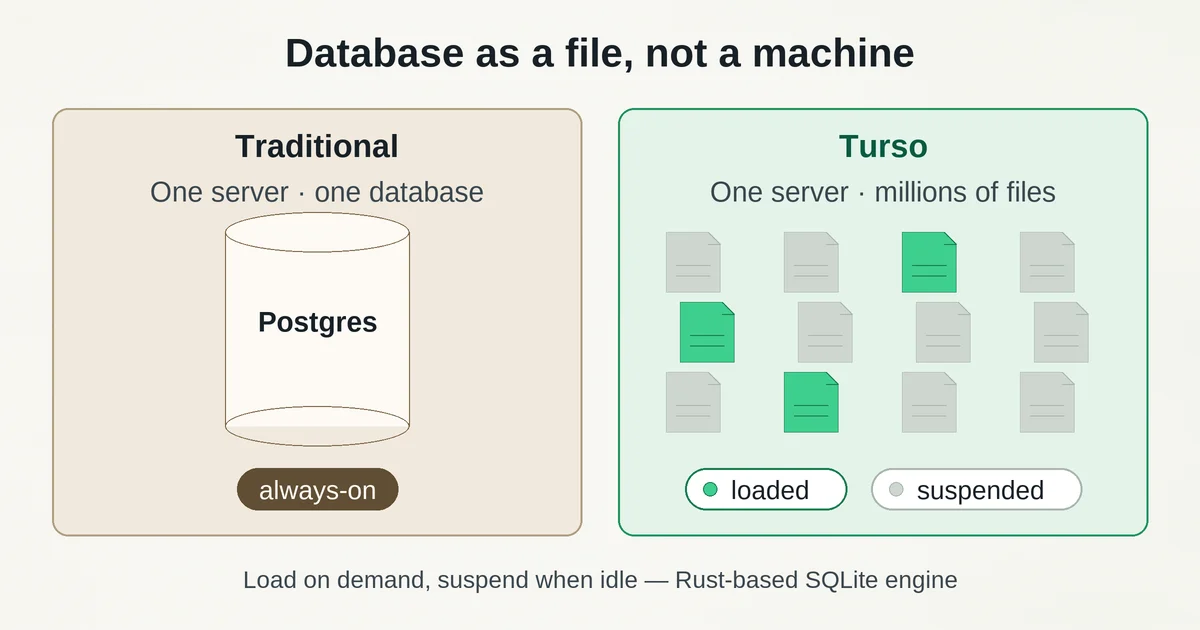The image size is (1200, 630).
Task: Click the gray dot in suspended legend
Action: tap(897, 490)
